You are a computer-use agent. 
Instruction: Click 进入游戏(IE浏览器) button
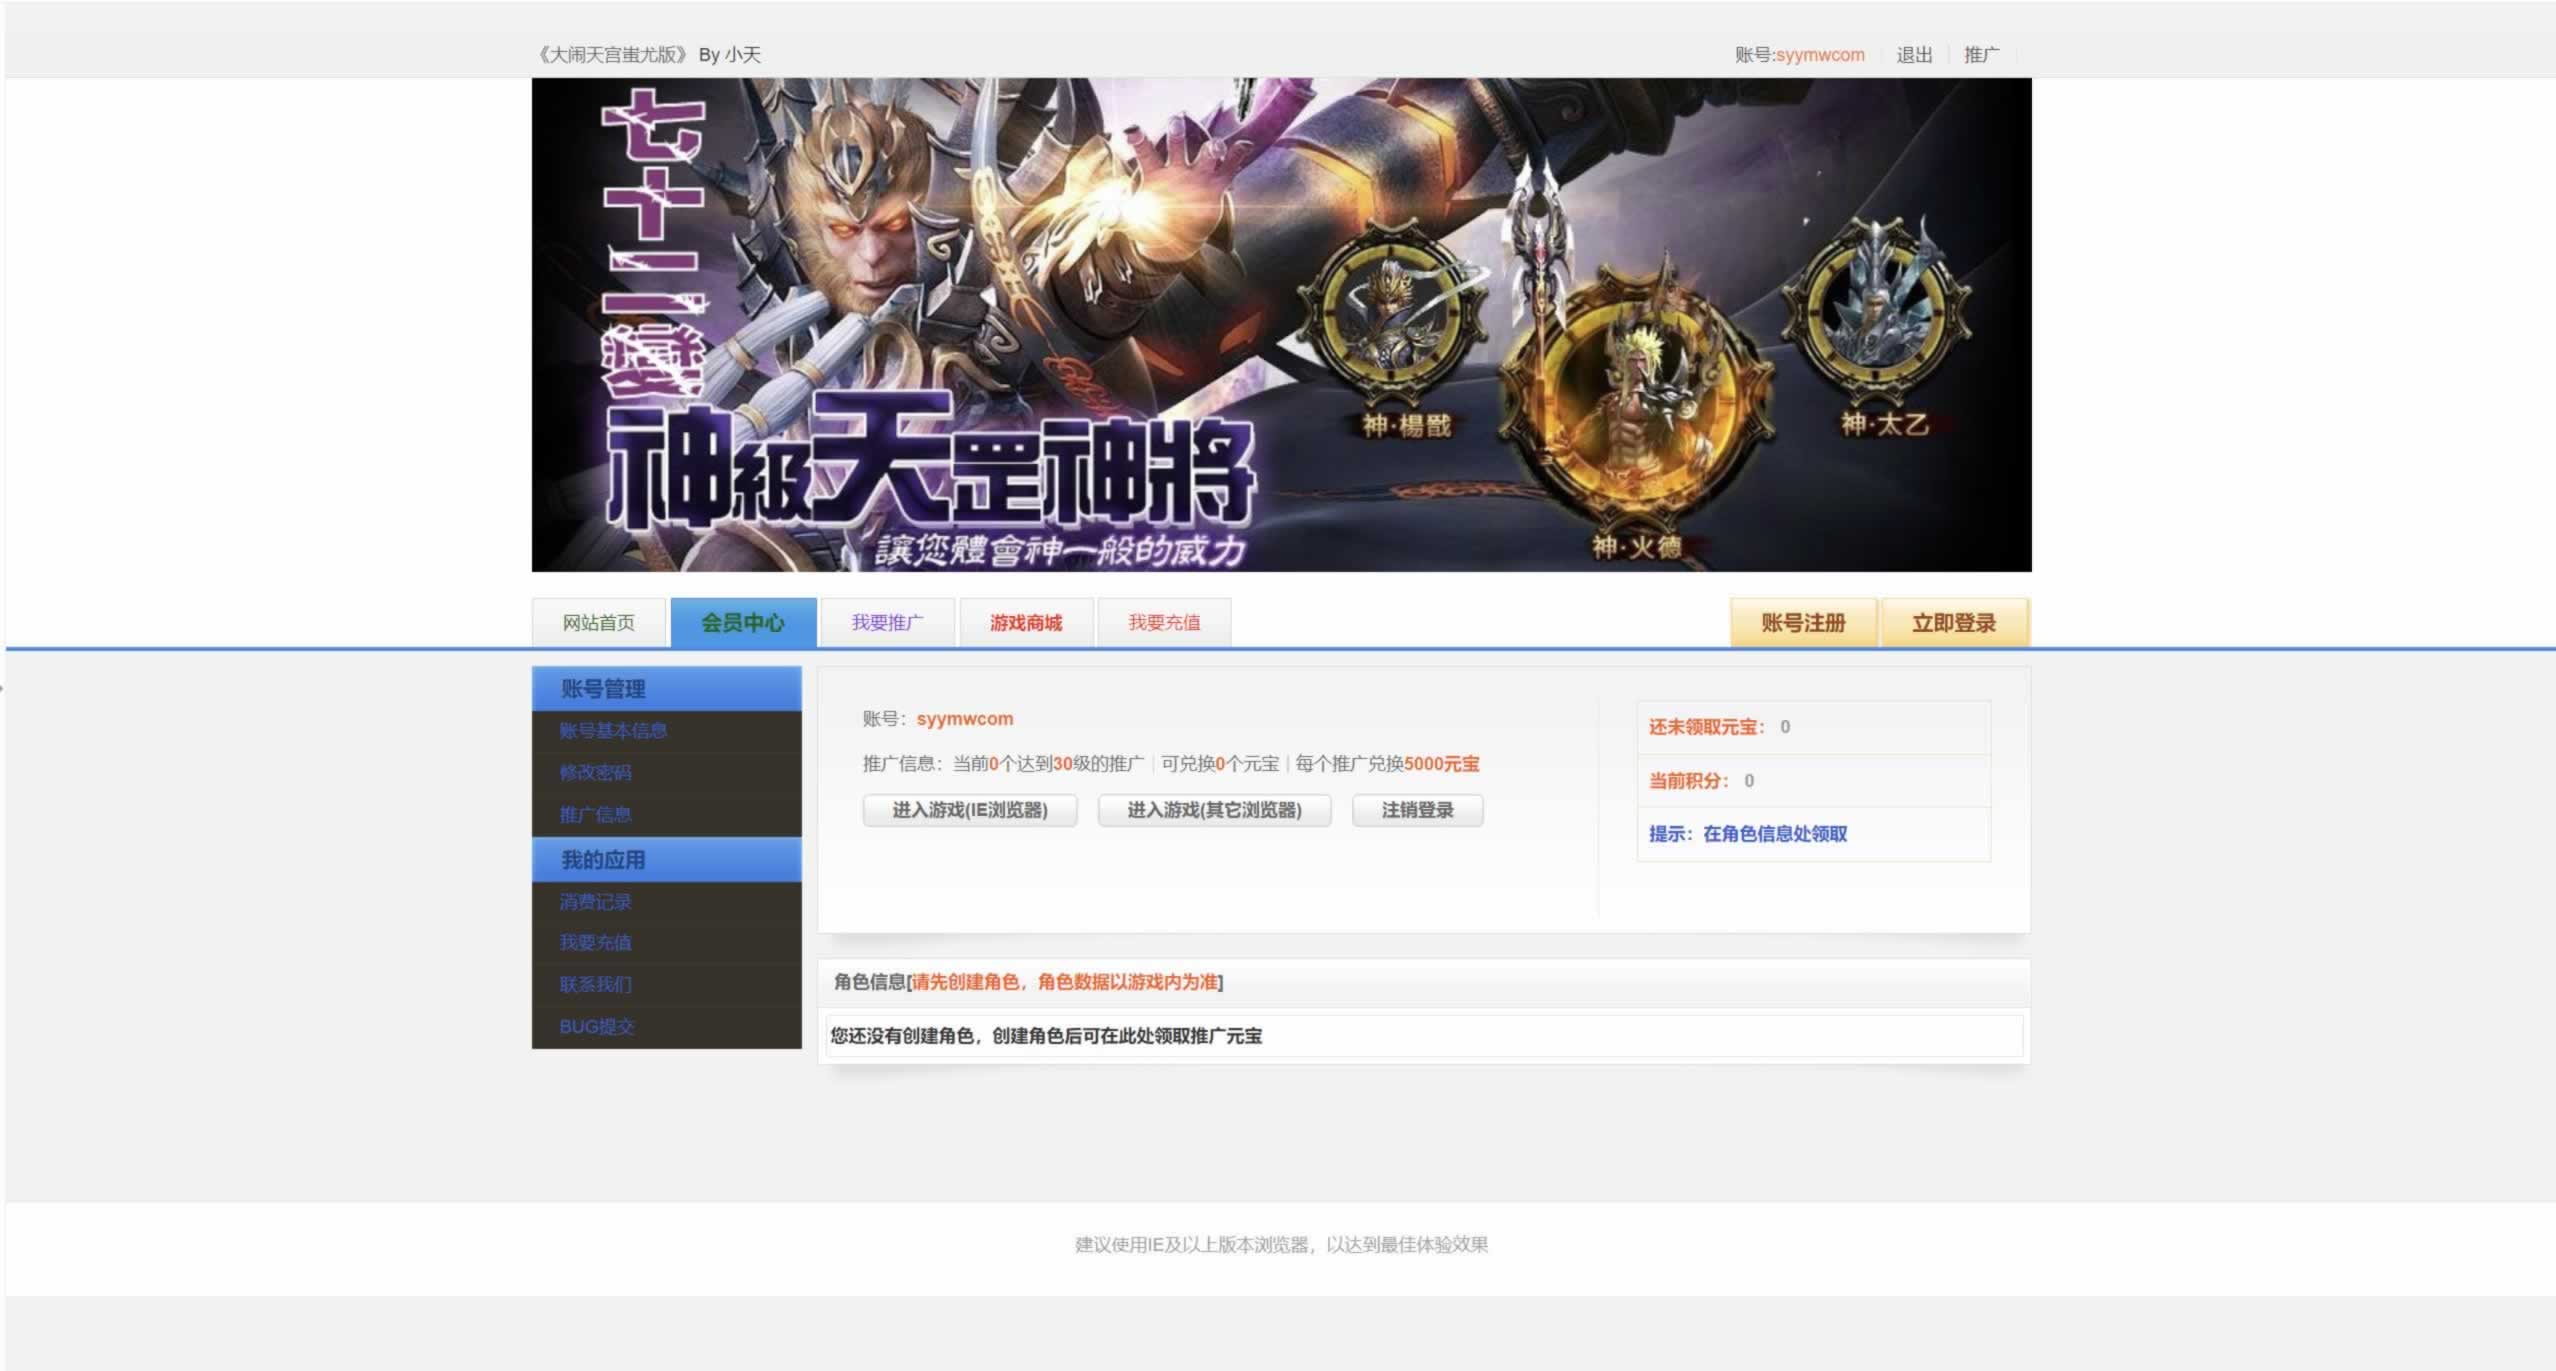coord(969,810)
